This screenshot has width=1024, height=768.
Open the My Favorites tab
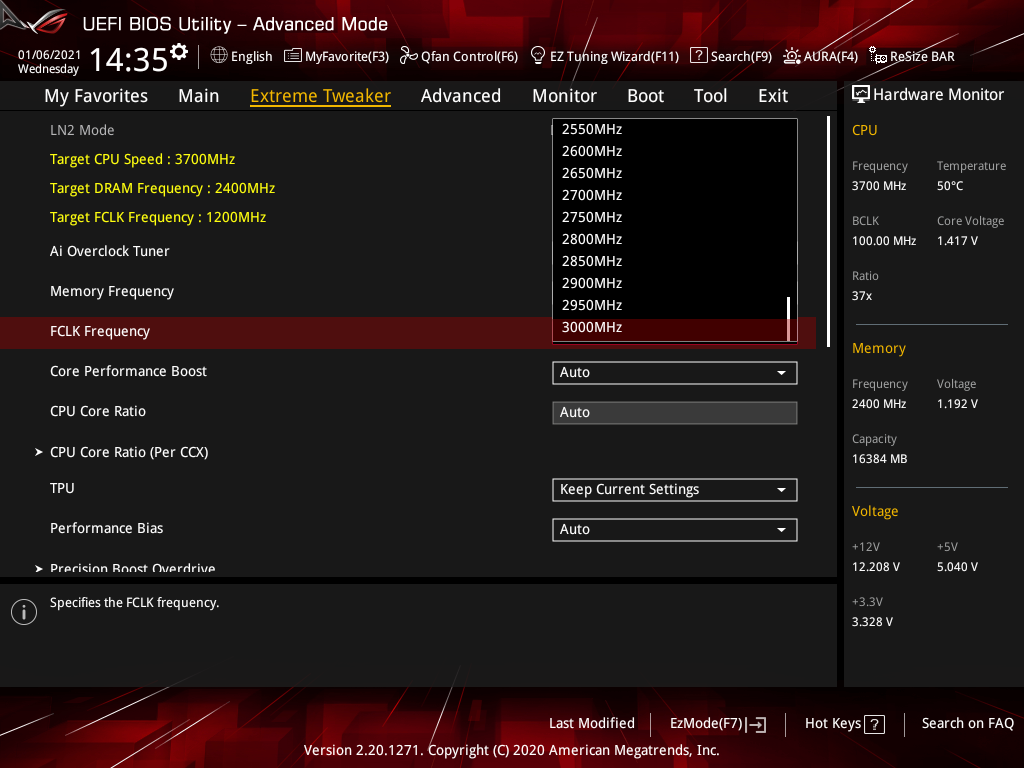coord(96,96)
